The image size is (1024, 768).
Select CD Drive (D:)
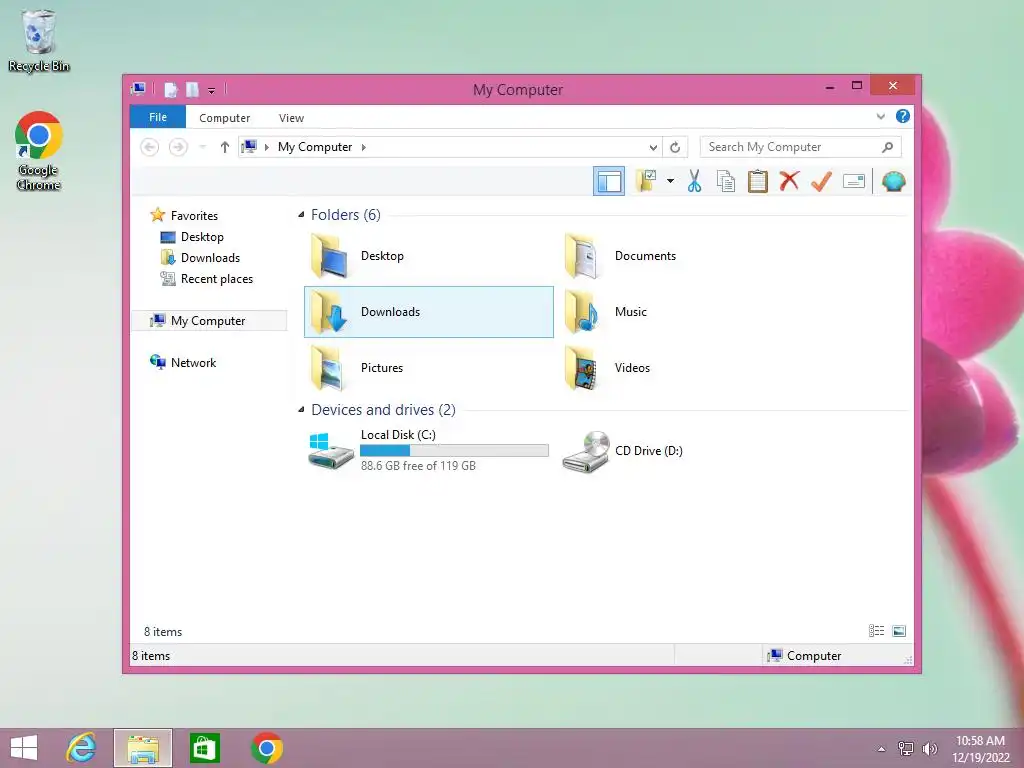(x=682, y=451)
